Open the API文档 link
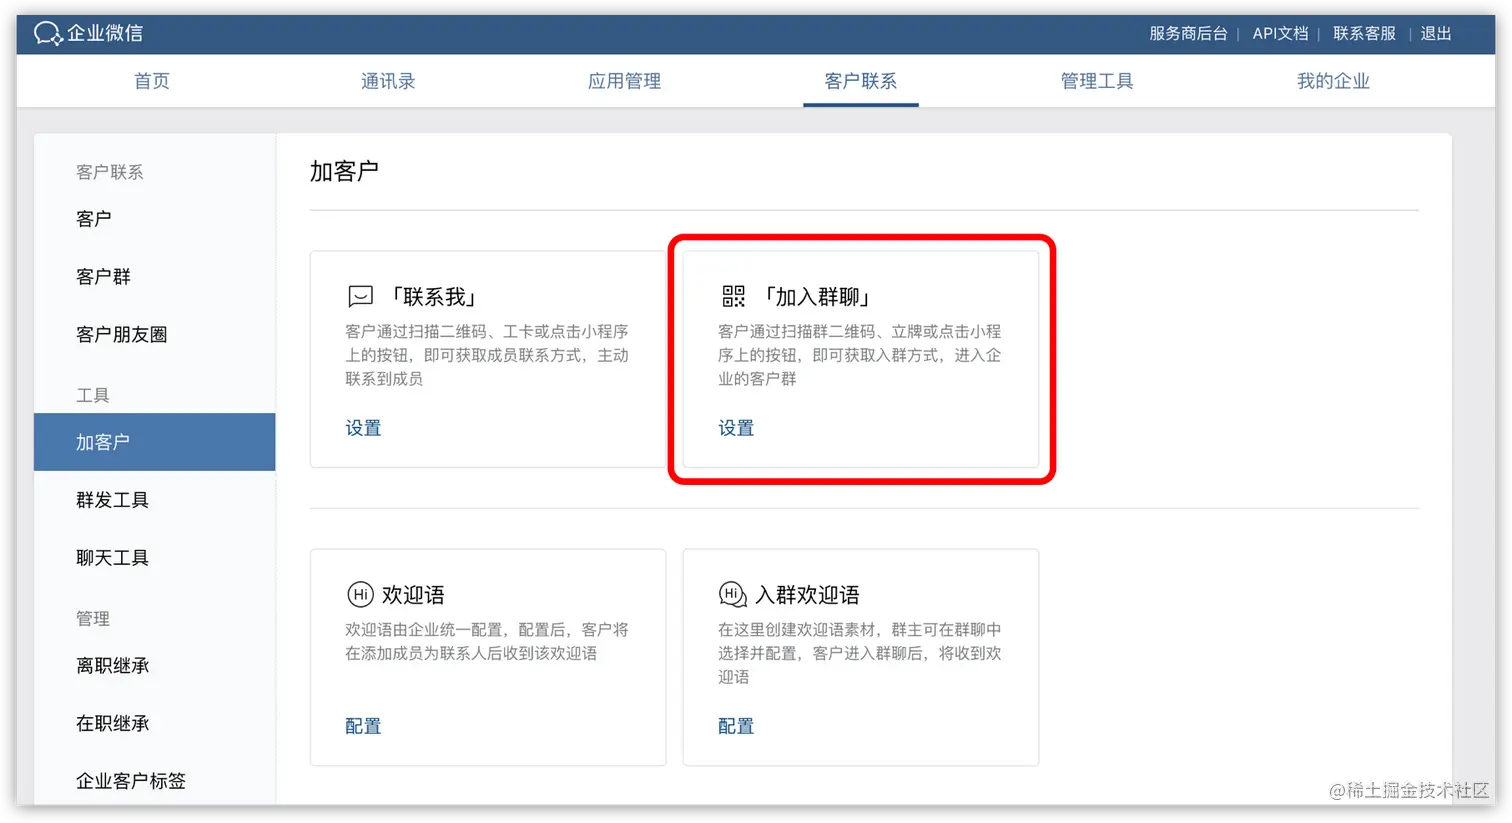 pyautogui.click(x=1281, y=33)
